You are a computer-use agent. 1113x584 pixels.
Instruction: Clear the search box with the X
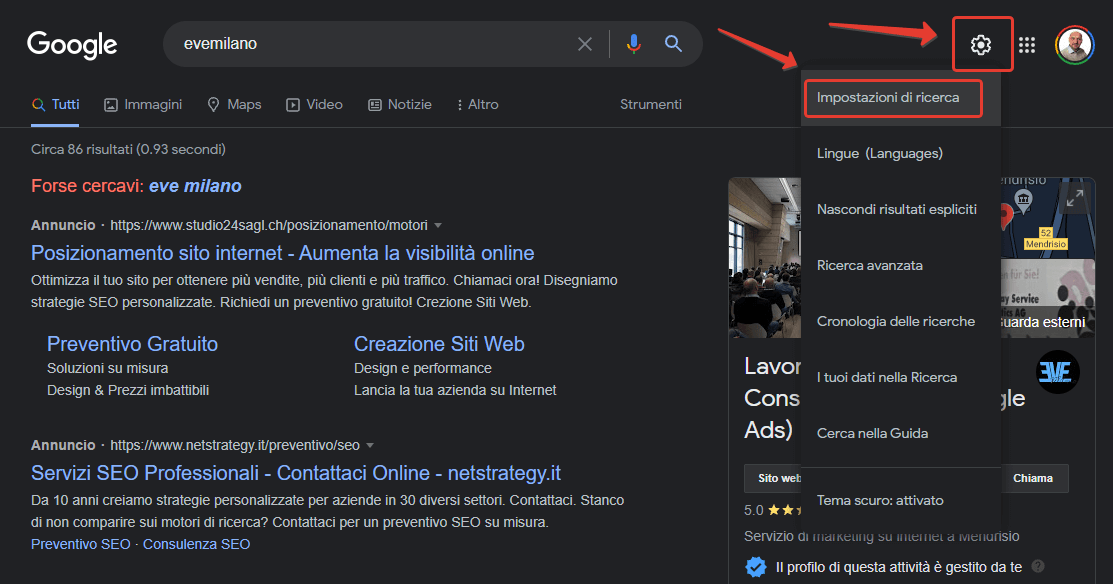(585, 44)
